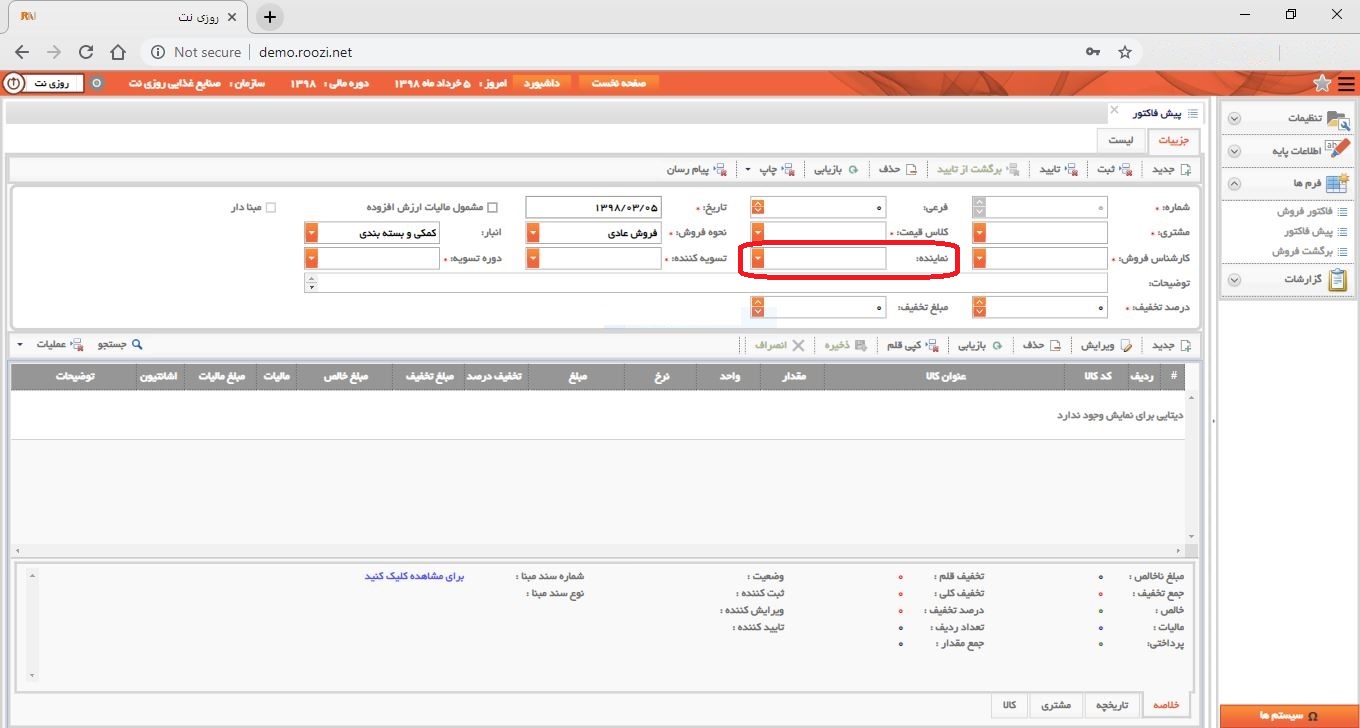Toggle the مبنا دار checkbox
Screen dimensions: 1360x728
pos(270,208)
